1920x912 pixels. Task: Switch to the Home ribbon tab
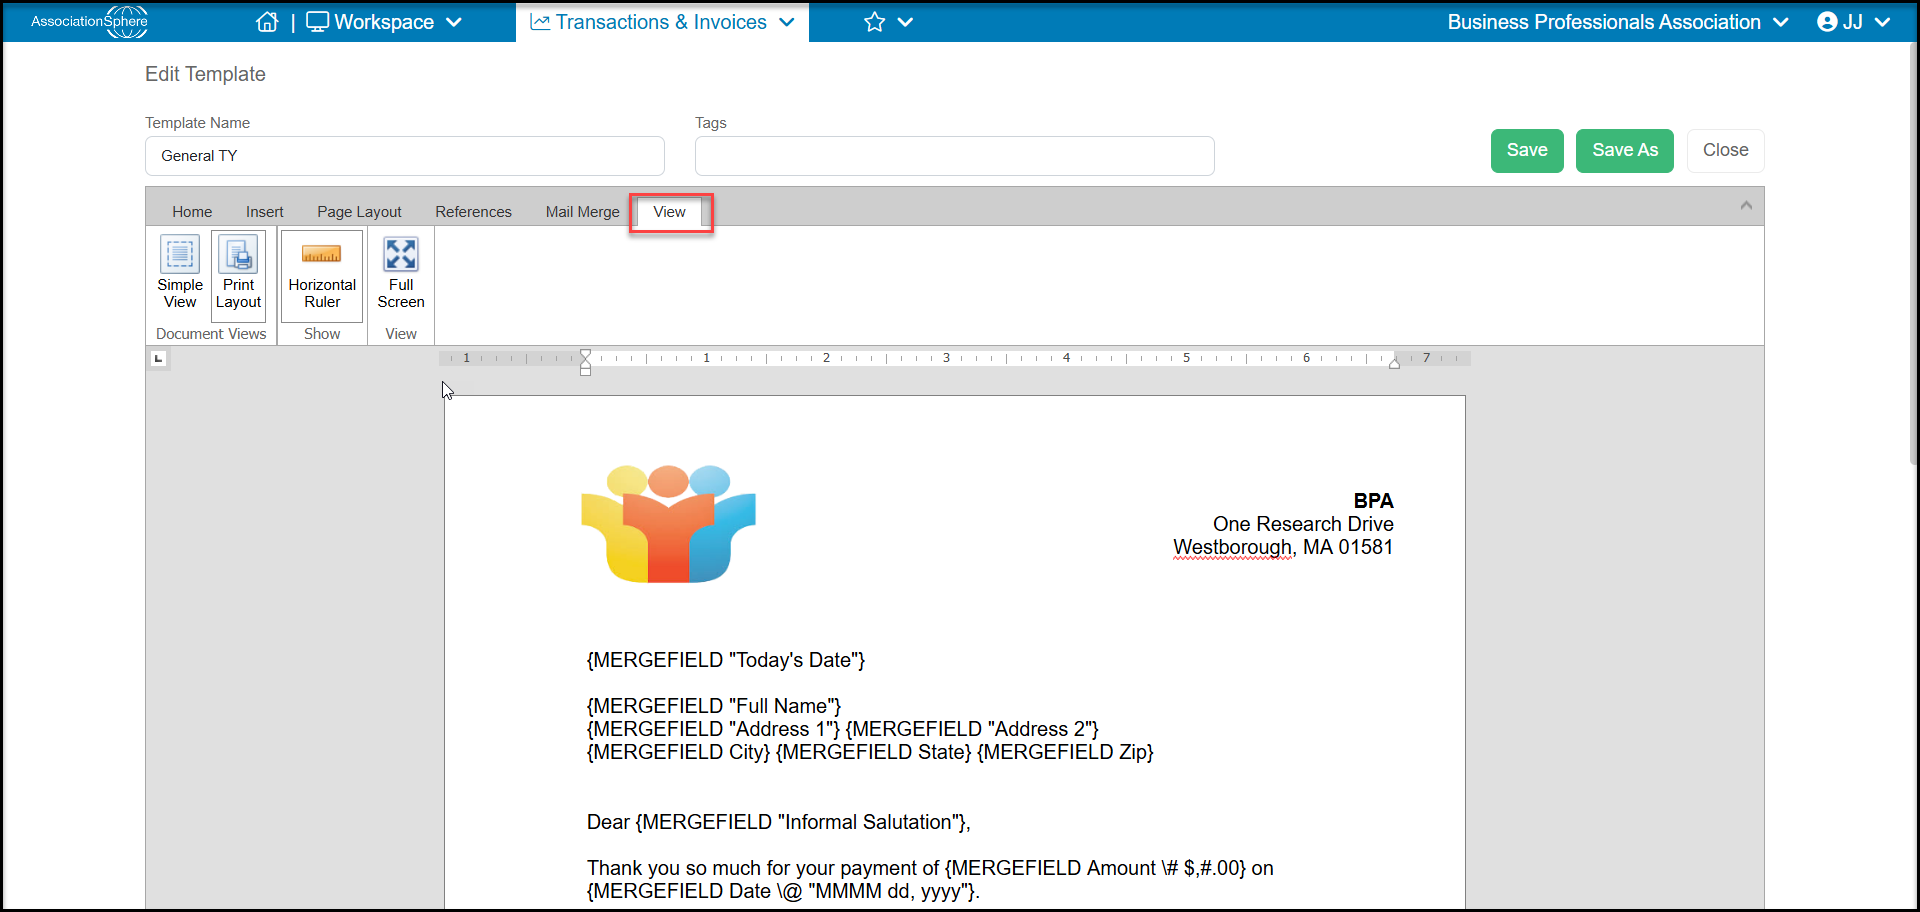coord(192,212)
